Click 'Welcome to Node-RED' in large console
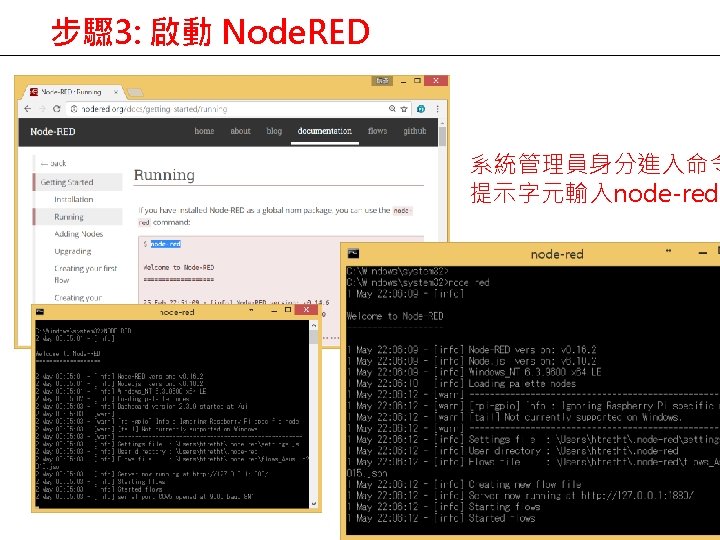The image size is (720, 540). (395, 316)
